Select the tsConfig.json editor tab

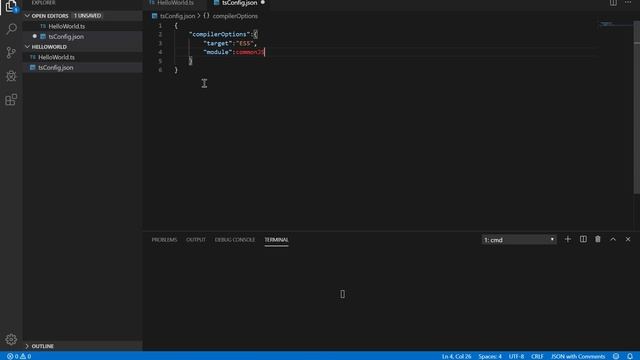239,3
